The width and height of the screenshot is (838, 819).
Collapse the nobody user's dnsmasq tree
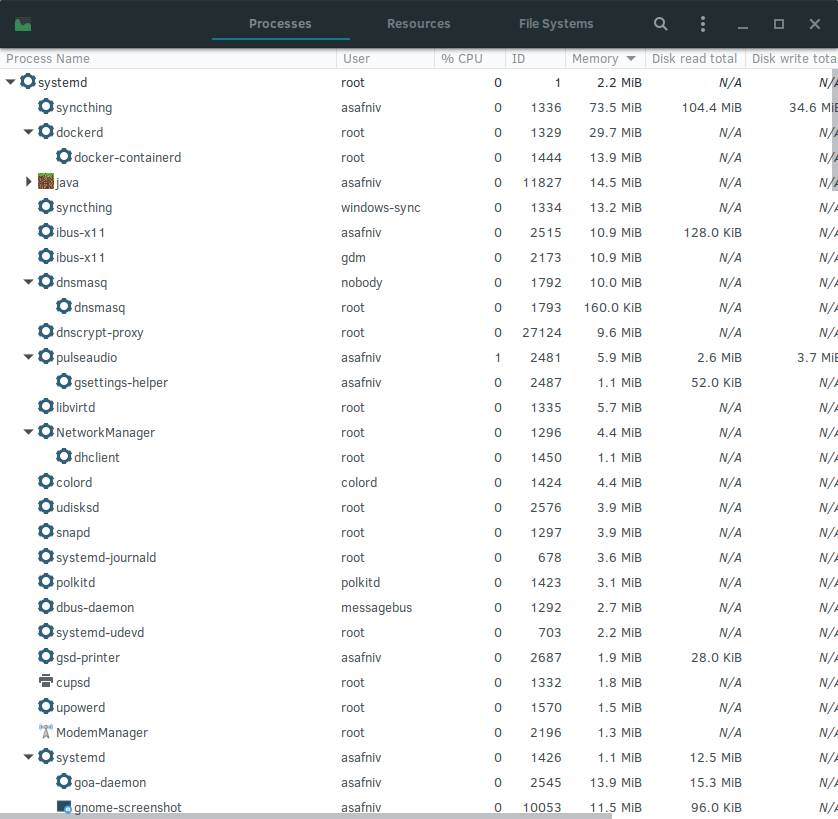pyautogui.click(x=28, y=282)
